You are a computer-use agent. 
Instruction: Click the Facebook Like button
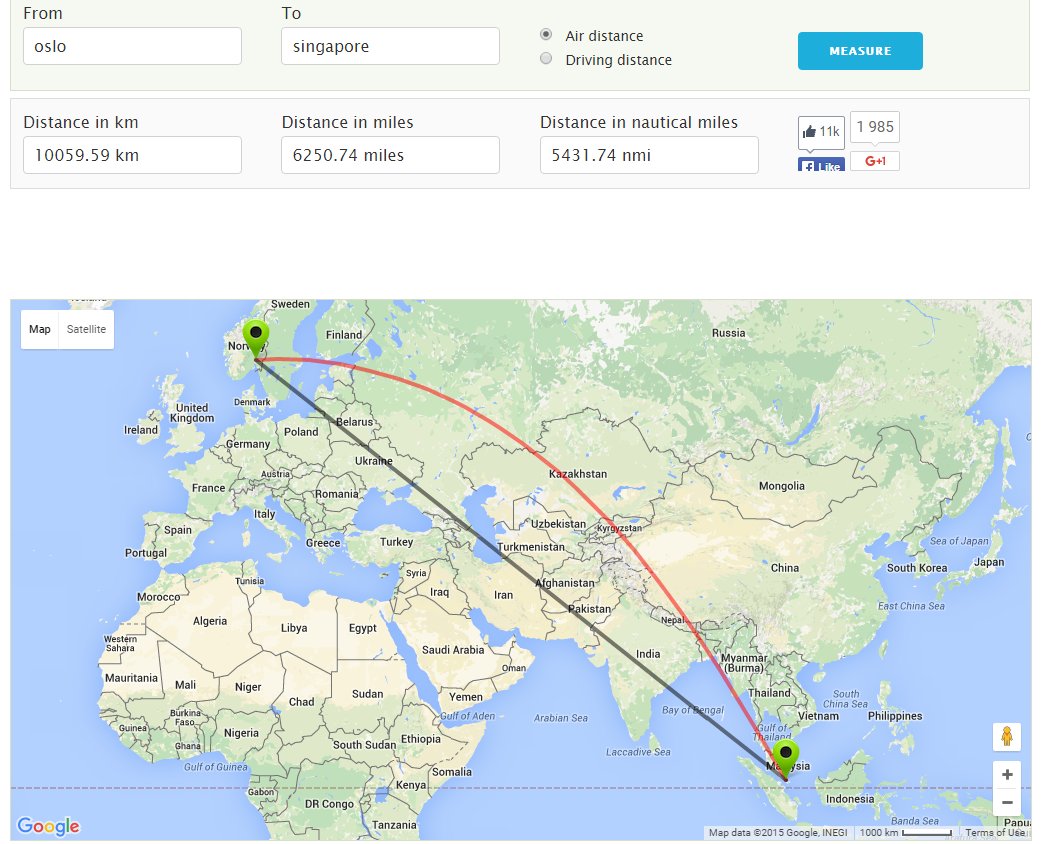pos(821,165)
